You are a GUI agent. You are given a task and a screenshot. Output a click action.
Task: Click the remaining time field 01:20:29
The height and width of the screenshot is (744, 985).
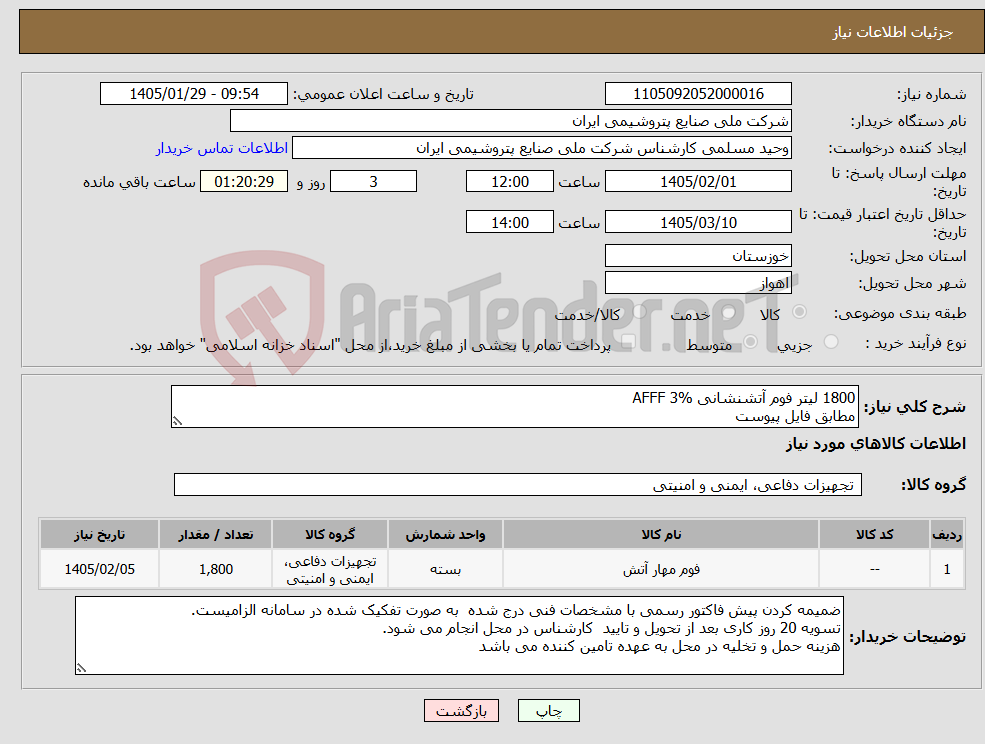pyautogui.click(x=244, y=182)
